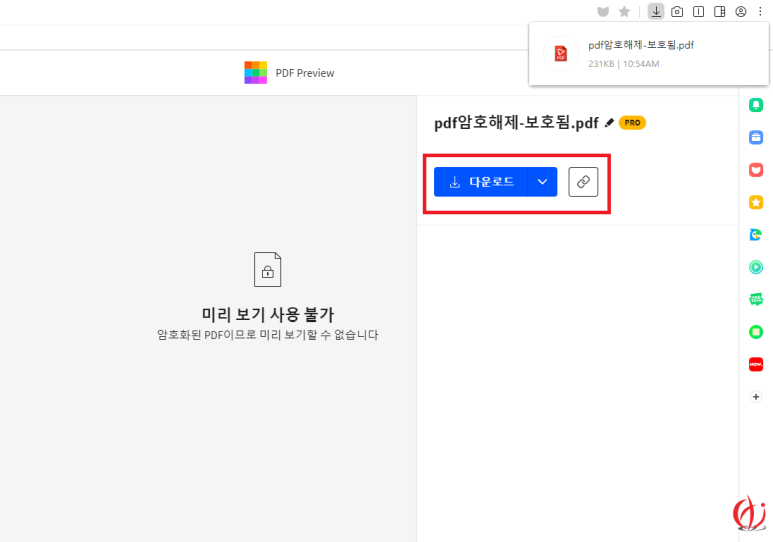Open the screenshot camera tool icon
Viewport: 773px width, 542px height.
click(677, 11)
